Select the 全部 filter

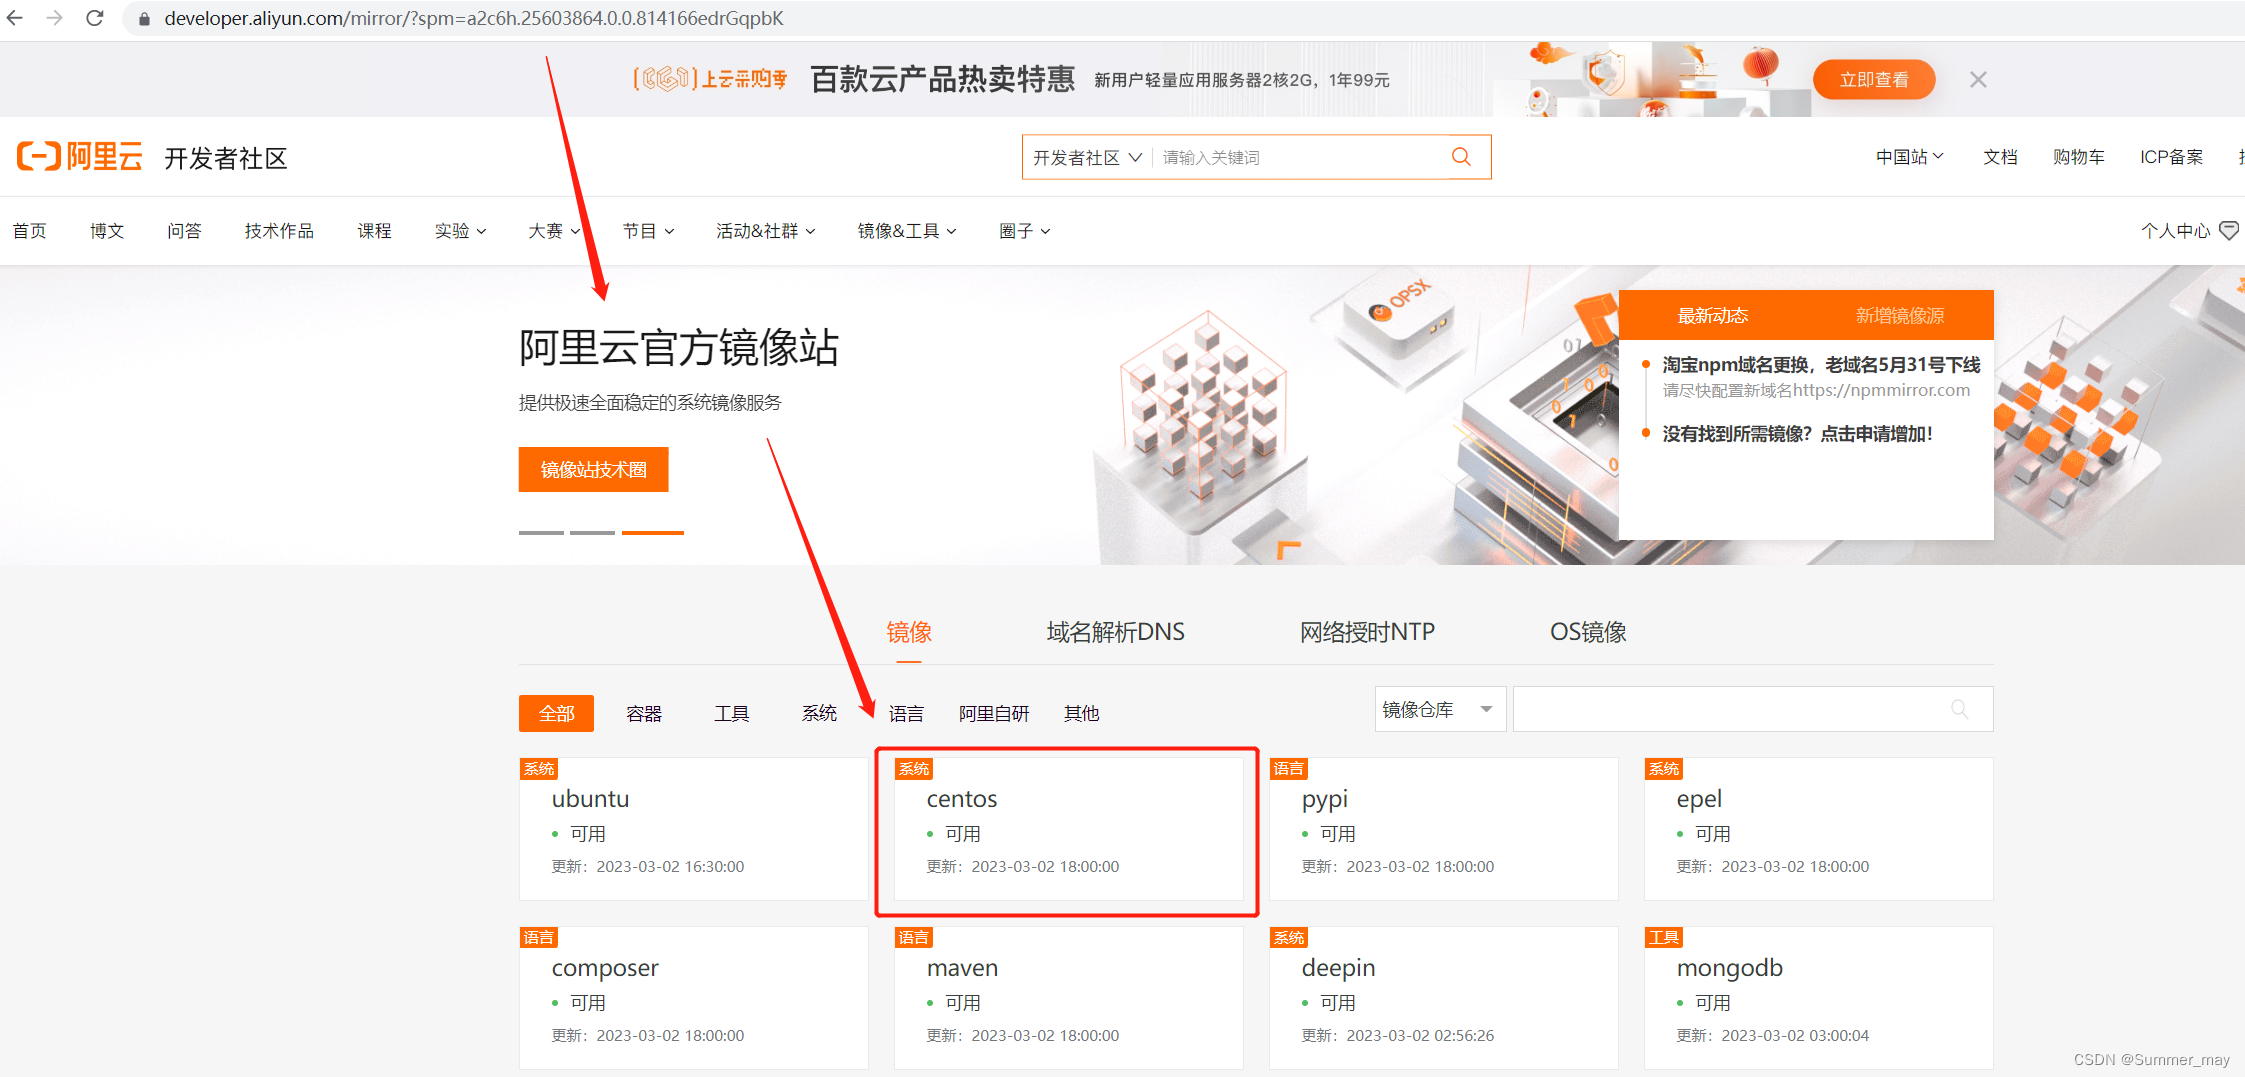point(556,713)
